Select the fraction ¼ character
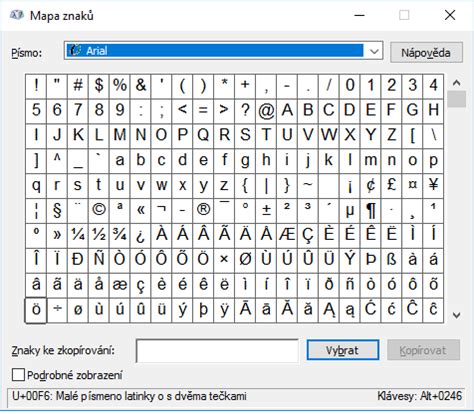This screenshot has height=414, width=474. [78, 235]
